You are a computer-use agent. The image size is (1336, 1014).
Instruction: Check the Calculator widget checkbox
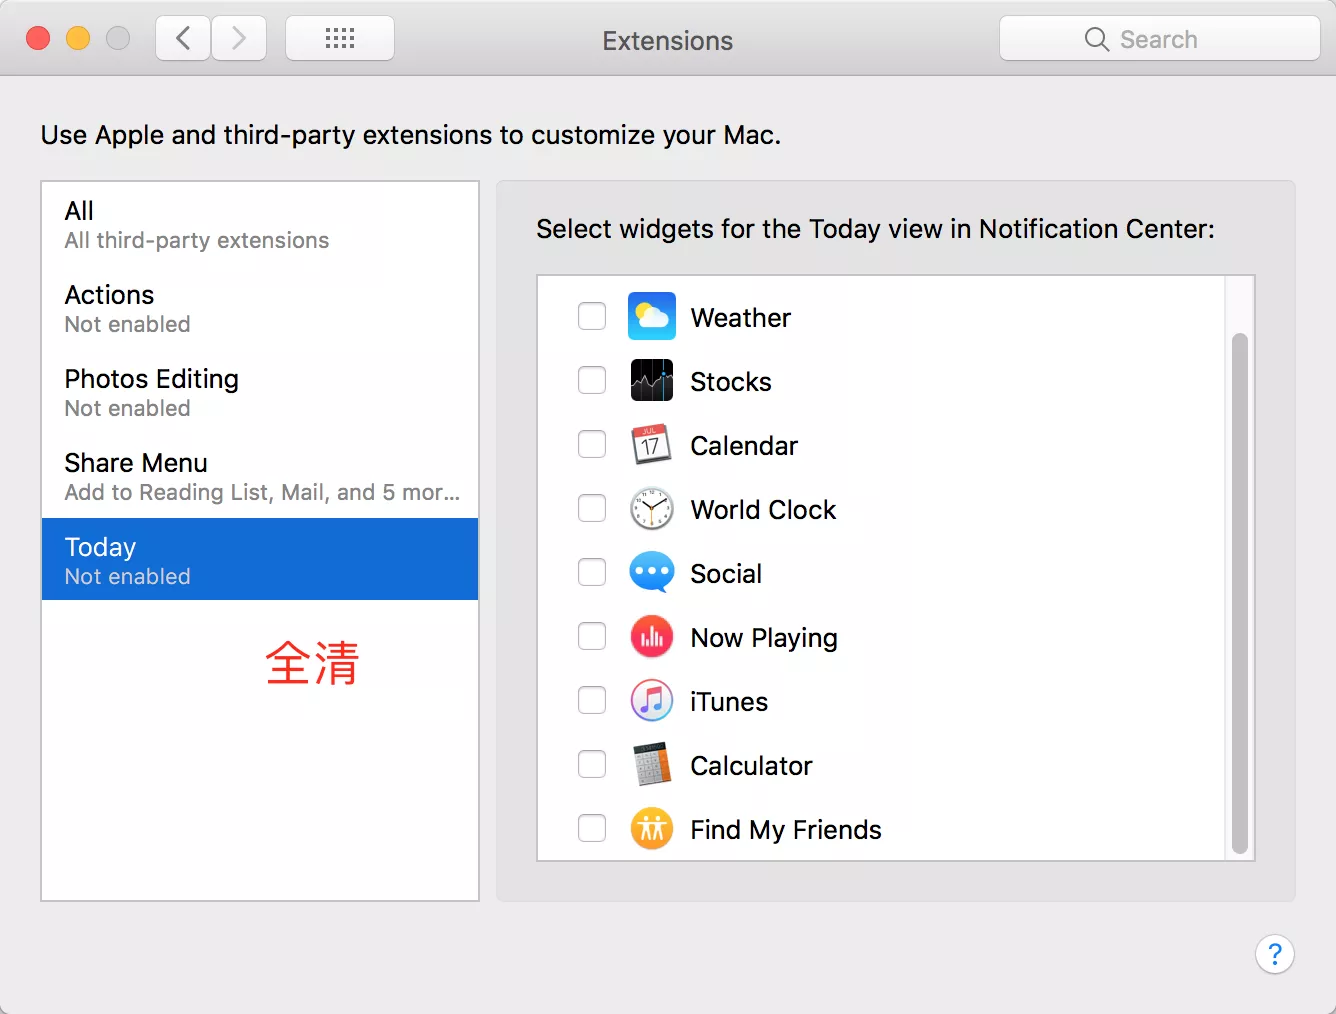(x=592, y=764)
